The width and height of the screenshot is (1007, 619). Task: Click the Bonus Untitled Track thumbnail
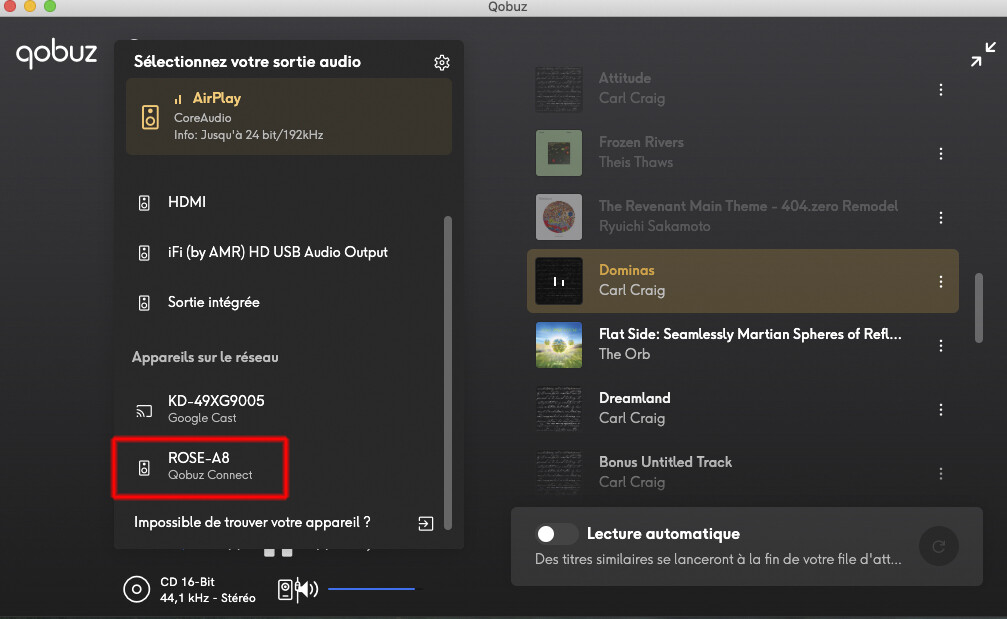(x=559, y=473)
